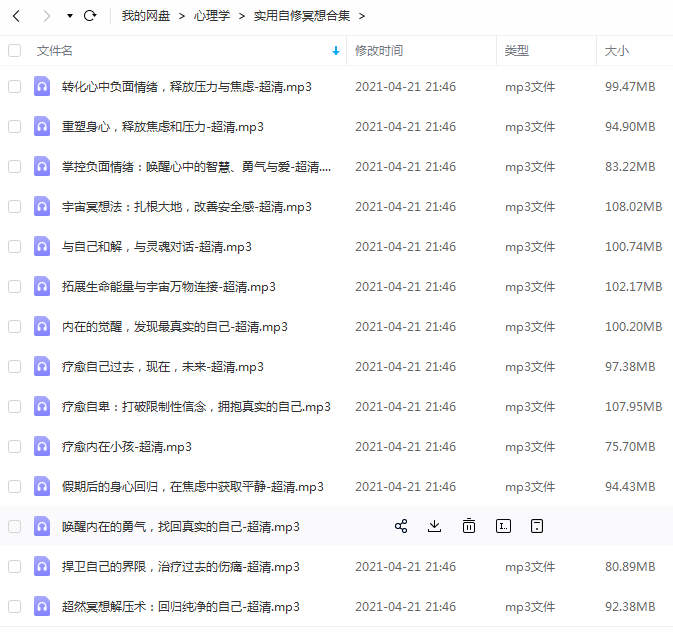673x632 pixels.
Task: Check the box for 宇宙冥想法 file
Action: (x=15, y=207)
